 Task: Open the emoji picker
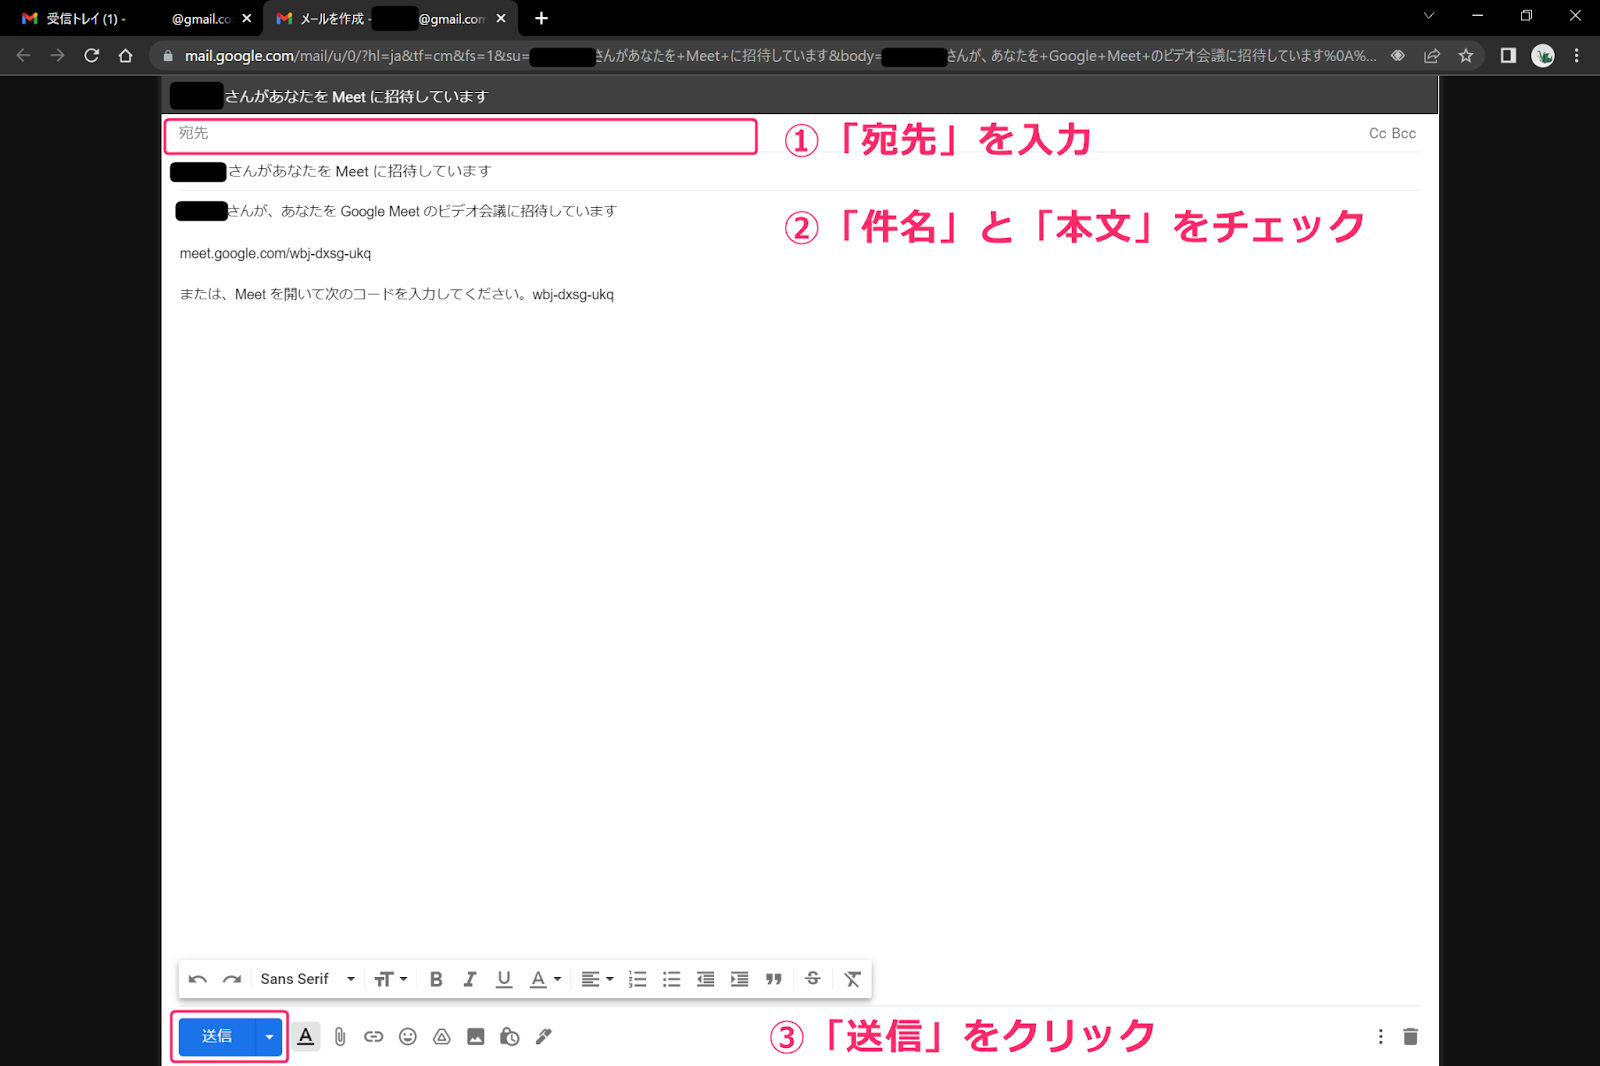point(408,1036)
